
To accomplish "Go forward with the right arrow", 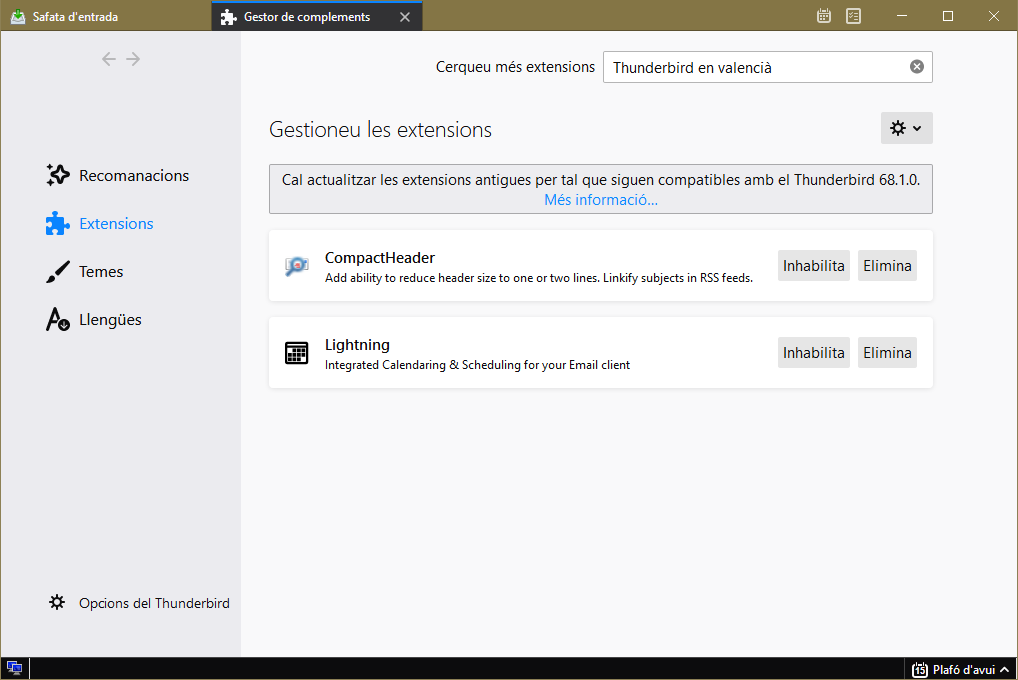I will pos(133,59).
